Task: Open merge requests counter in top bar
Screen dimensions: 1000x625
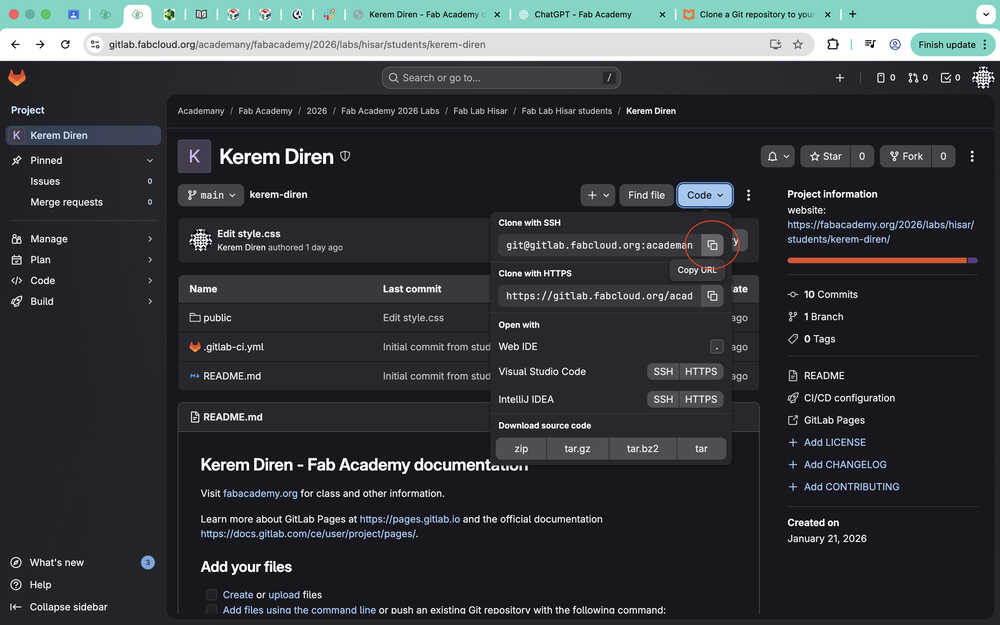Action: tap(918, 78)
